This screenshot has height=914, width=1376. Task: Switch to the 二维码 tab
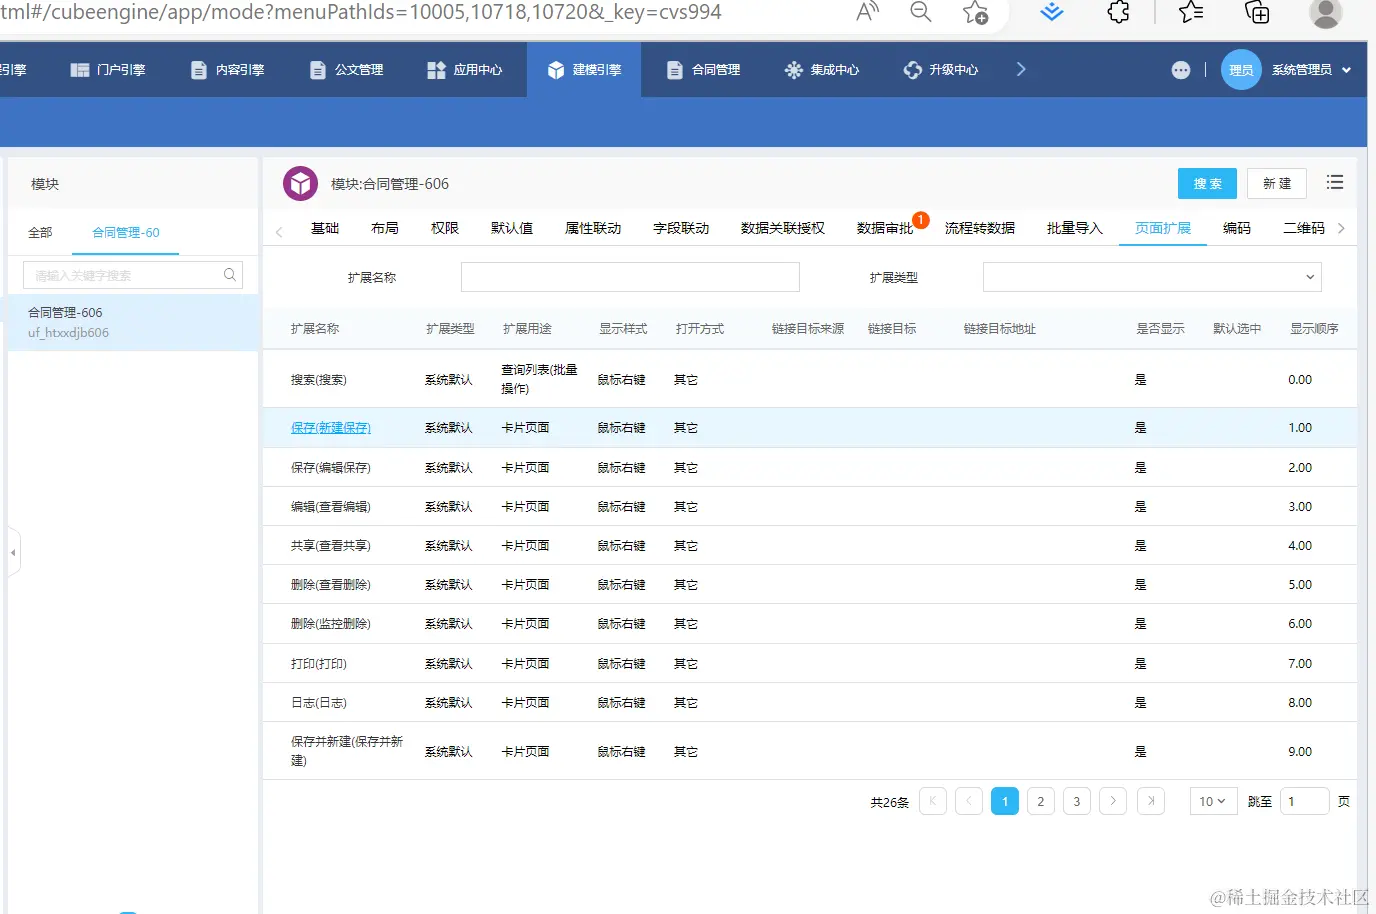(1304, 228)
